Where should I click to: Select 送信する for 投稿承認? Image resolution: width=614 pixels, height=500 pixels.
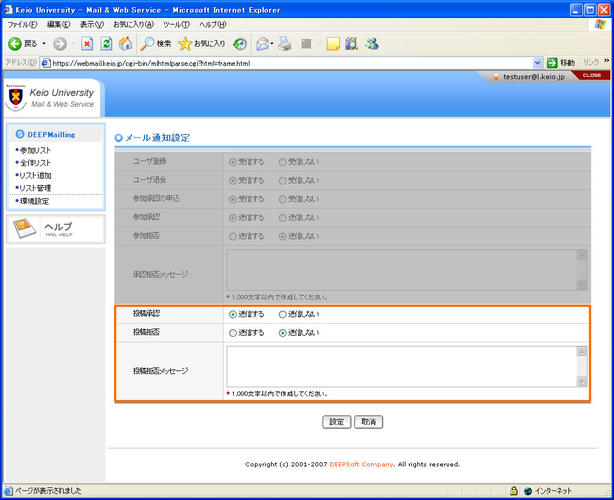coord(234,314)
